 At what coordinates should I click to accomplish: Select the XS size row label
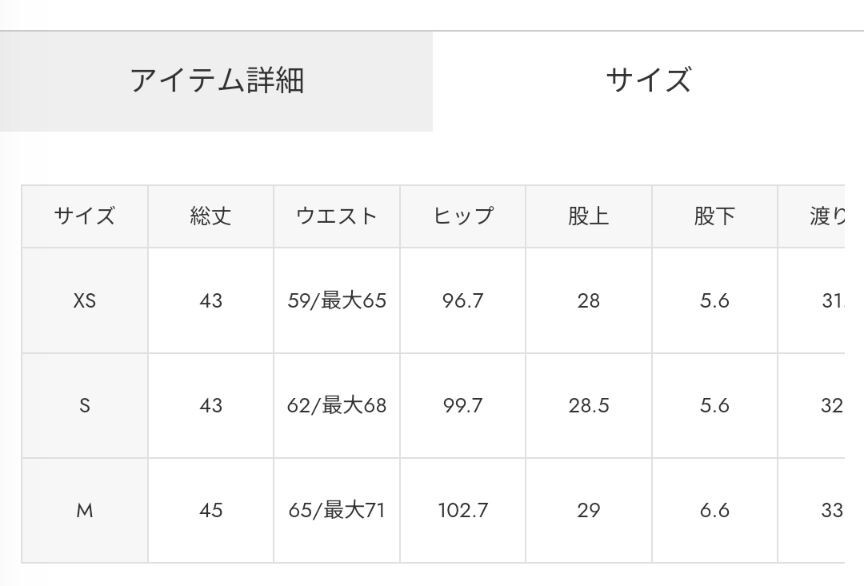[x=84, y=300]
